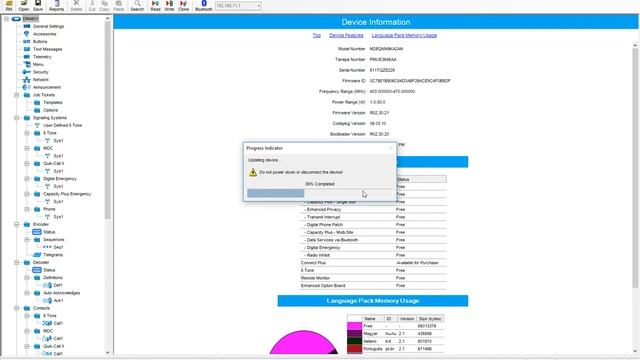Select Templates under Job Tickets
This screenshot has height=360, width=640.
[53, 102]
